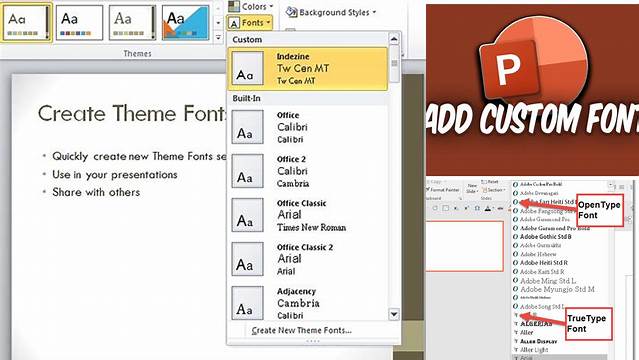Select the Office Classic Arial font theme
The image size is (639, 360).
tap(308, 215)
